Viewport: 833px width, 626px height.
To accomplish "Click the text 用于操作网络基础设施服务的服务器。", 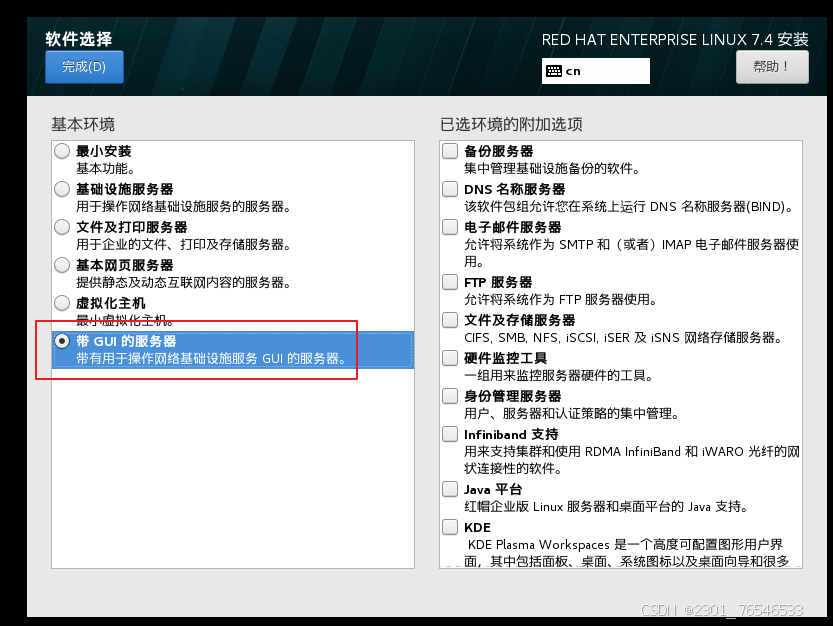I will (183, 207).
